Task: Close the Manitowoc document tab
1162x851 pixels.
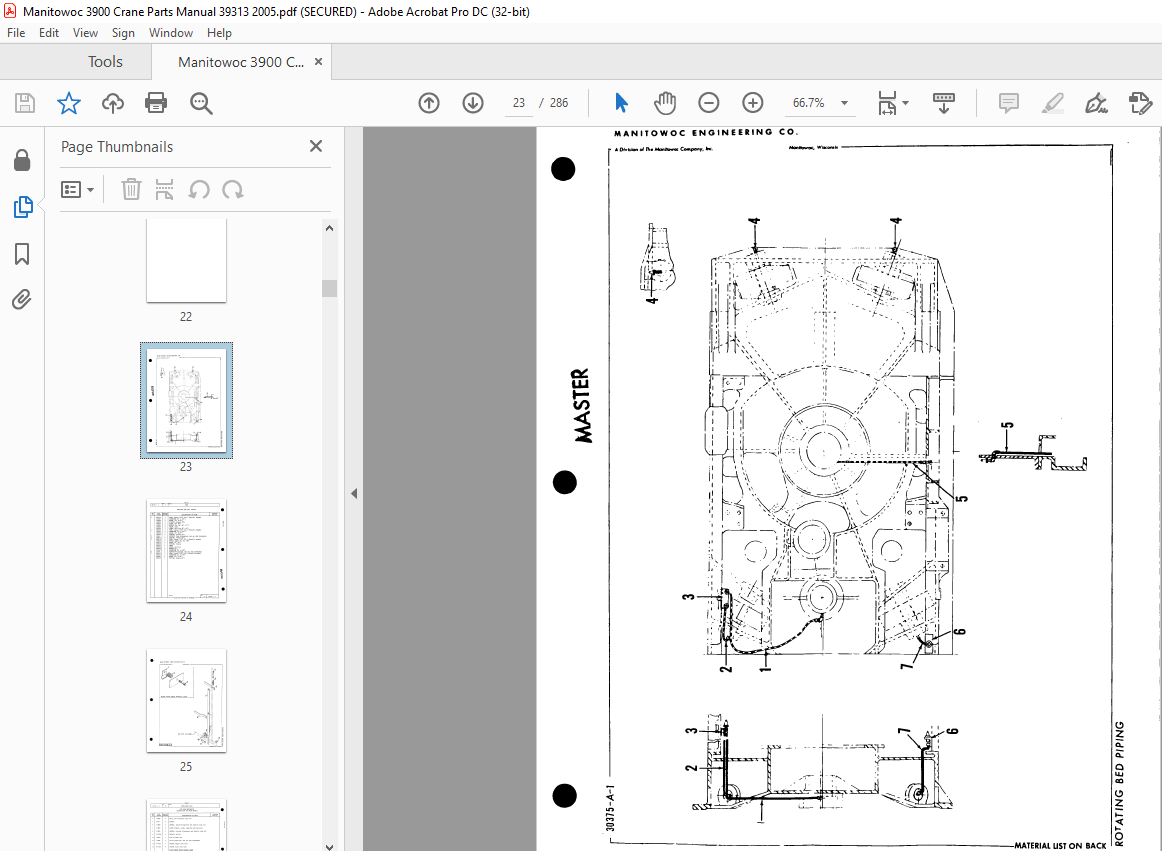Action: [319, 62]
